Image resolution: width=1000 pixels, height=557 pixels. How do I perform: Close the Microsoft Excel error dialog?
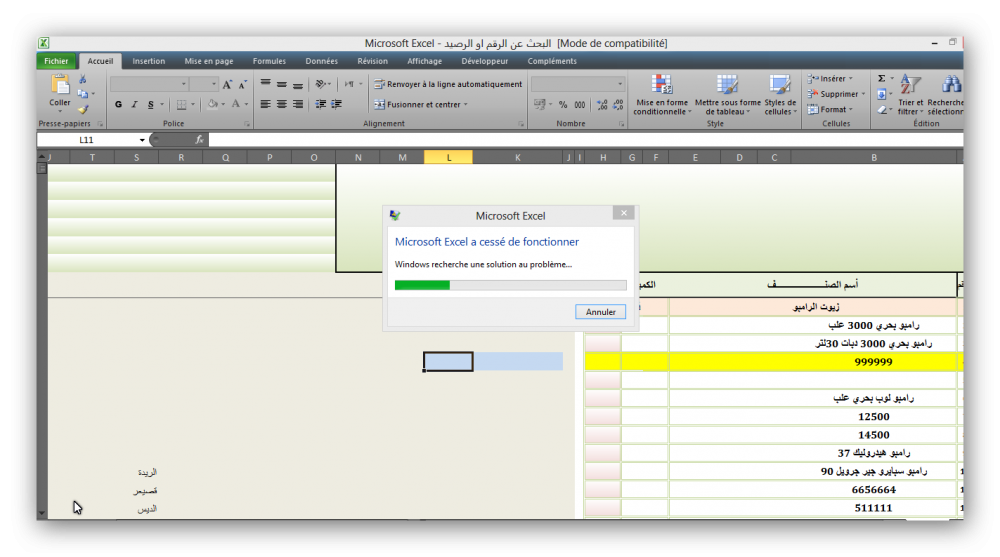point(624,213)
